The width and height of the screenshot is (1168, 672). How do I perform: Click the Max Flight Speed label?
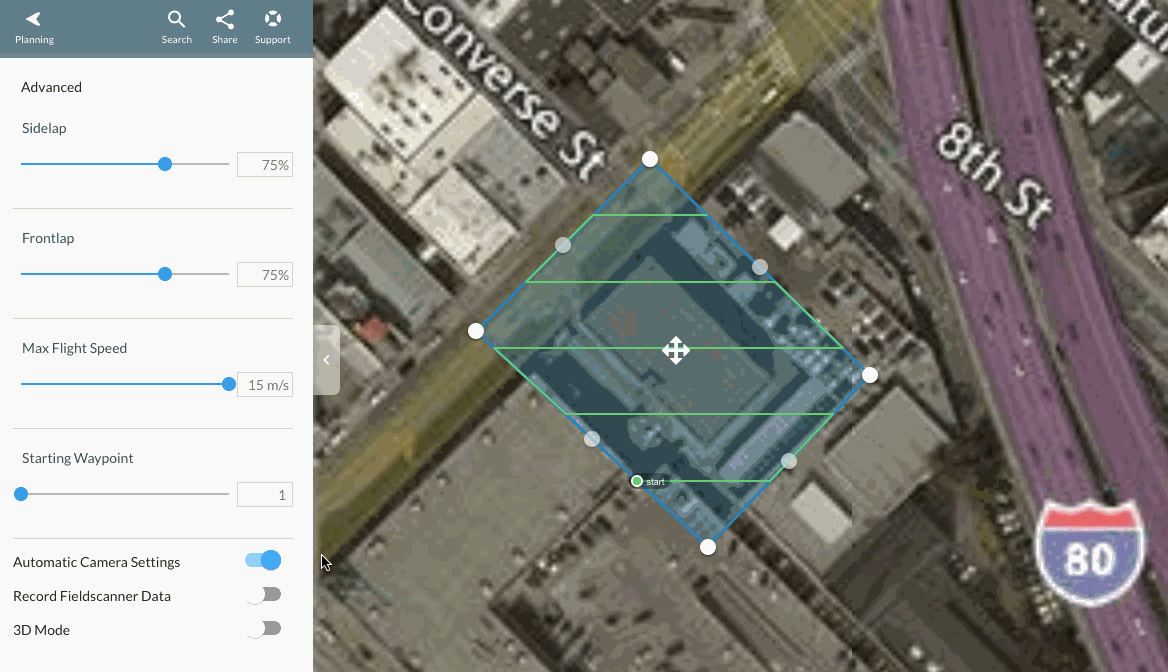point(74,348)
